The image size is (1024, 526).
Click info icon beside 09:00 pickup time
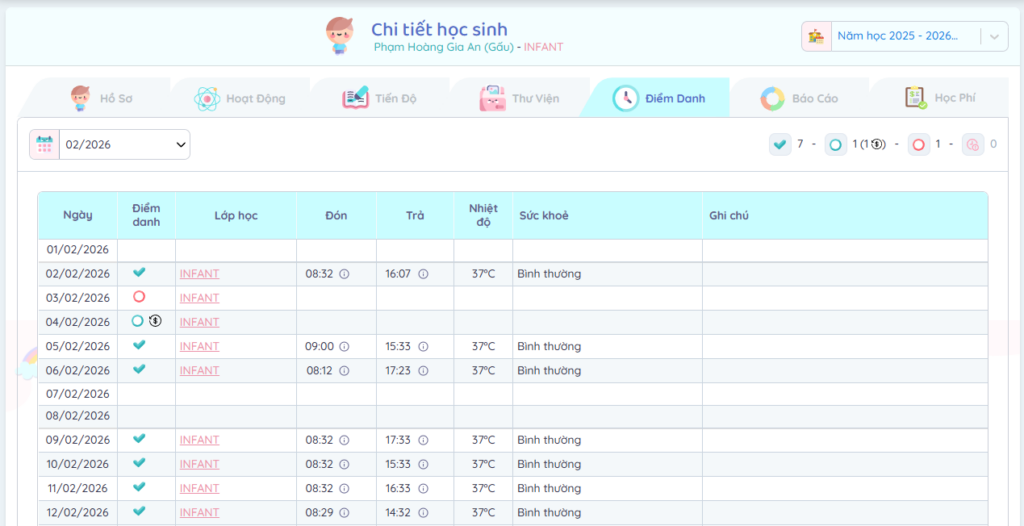[344, 347]
